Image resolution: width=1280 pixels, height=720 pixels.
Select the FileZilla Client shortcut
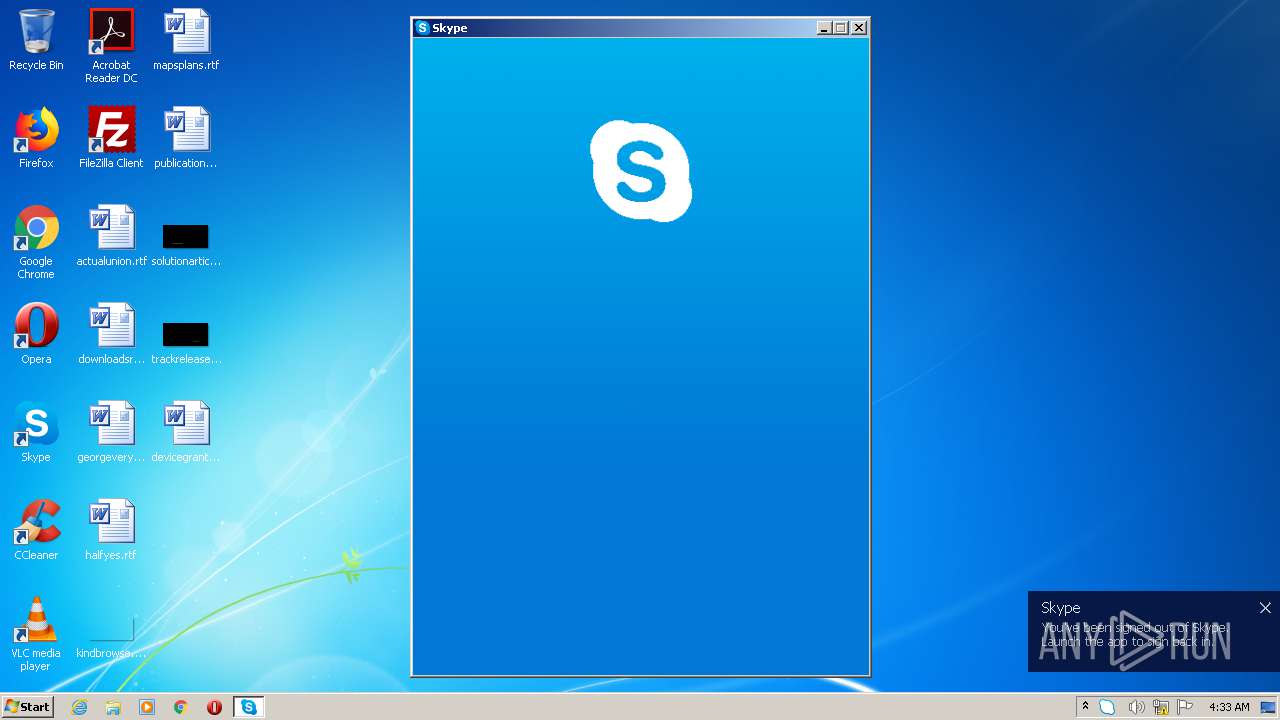click(111, 138)
